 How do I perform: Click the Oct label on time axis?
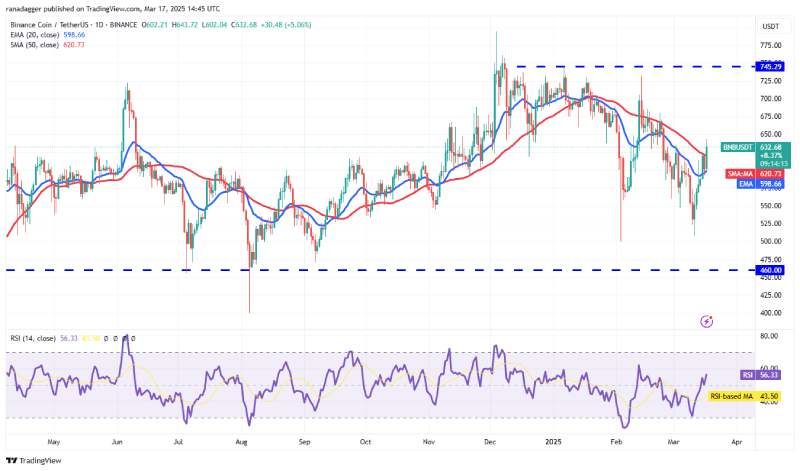[x=365, y=442]
